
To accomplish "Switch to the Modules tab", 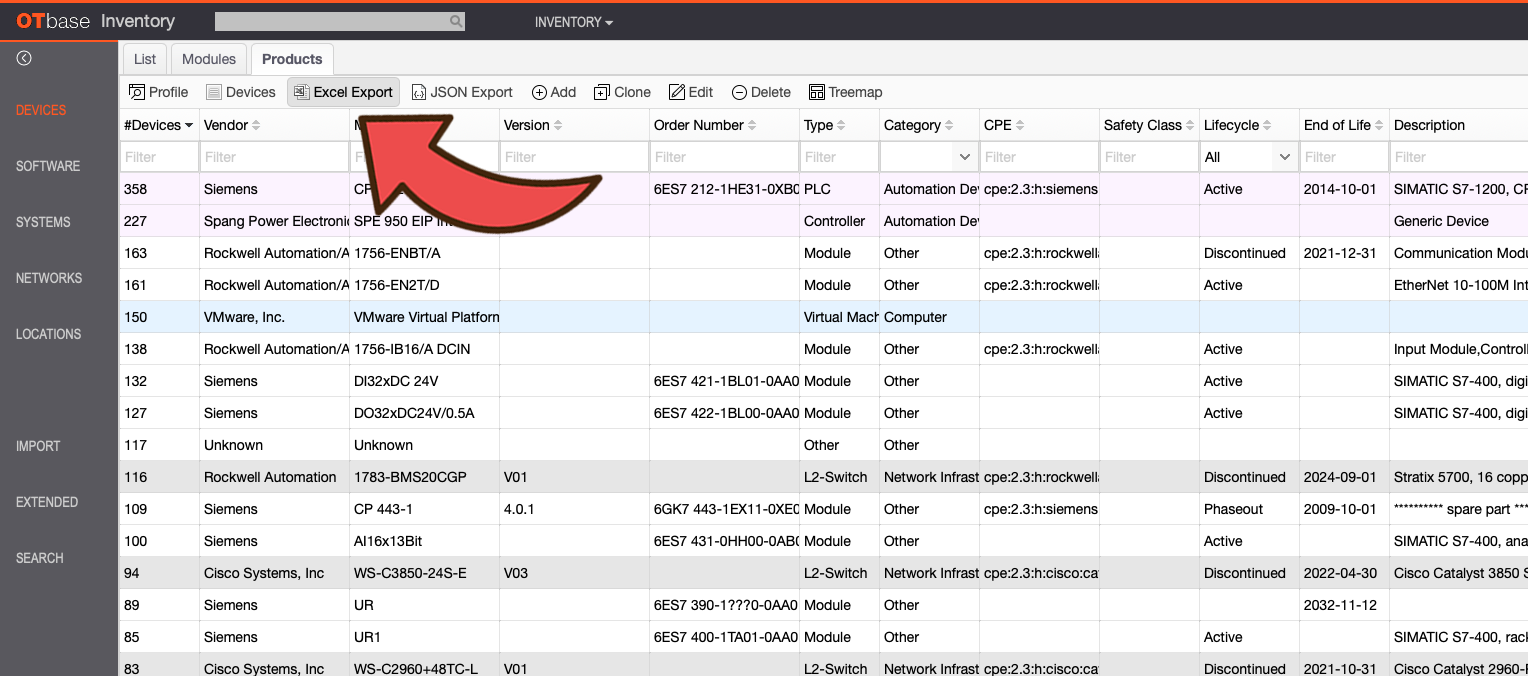I will pyautogui.click(x=209, y=59).
